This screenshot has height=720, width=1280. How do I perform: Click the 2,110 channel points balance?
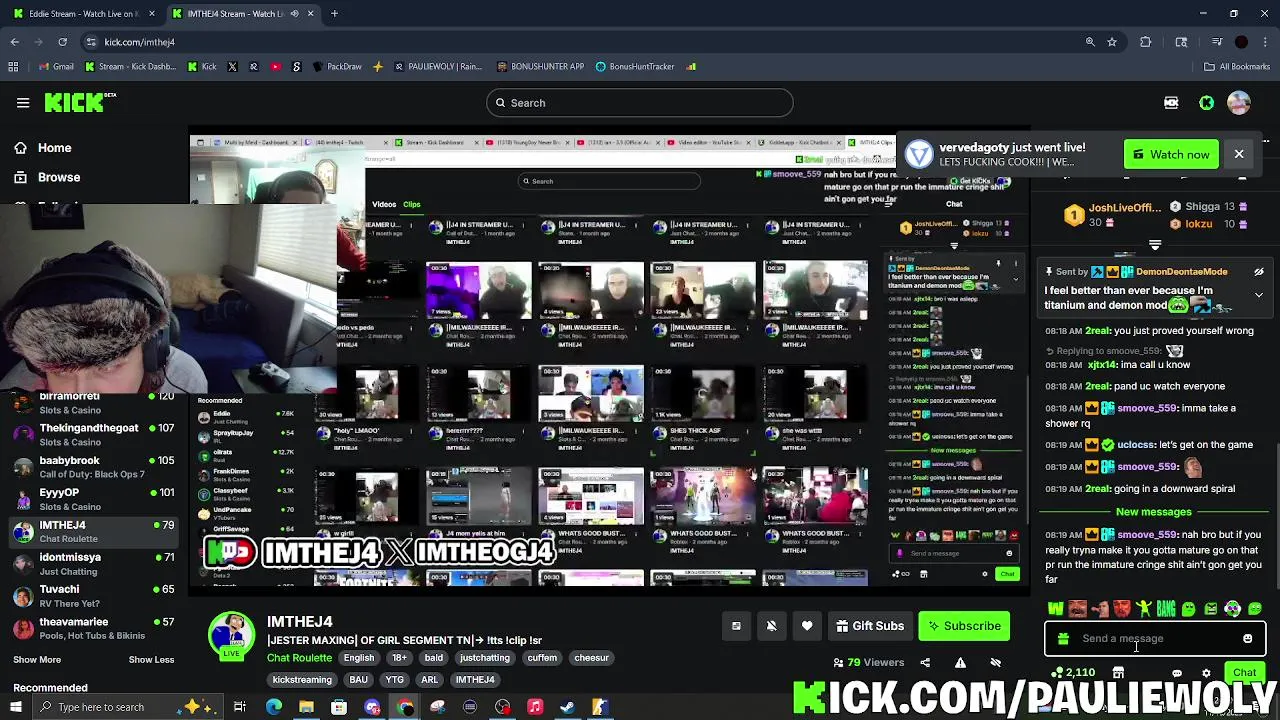[x=1072, y=673]
